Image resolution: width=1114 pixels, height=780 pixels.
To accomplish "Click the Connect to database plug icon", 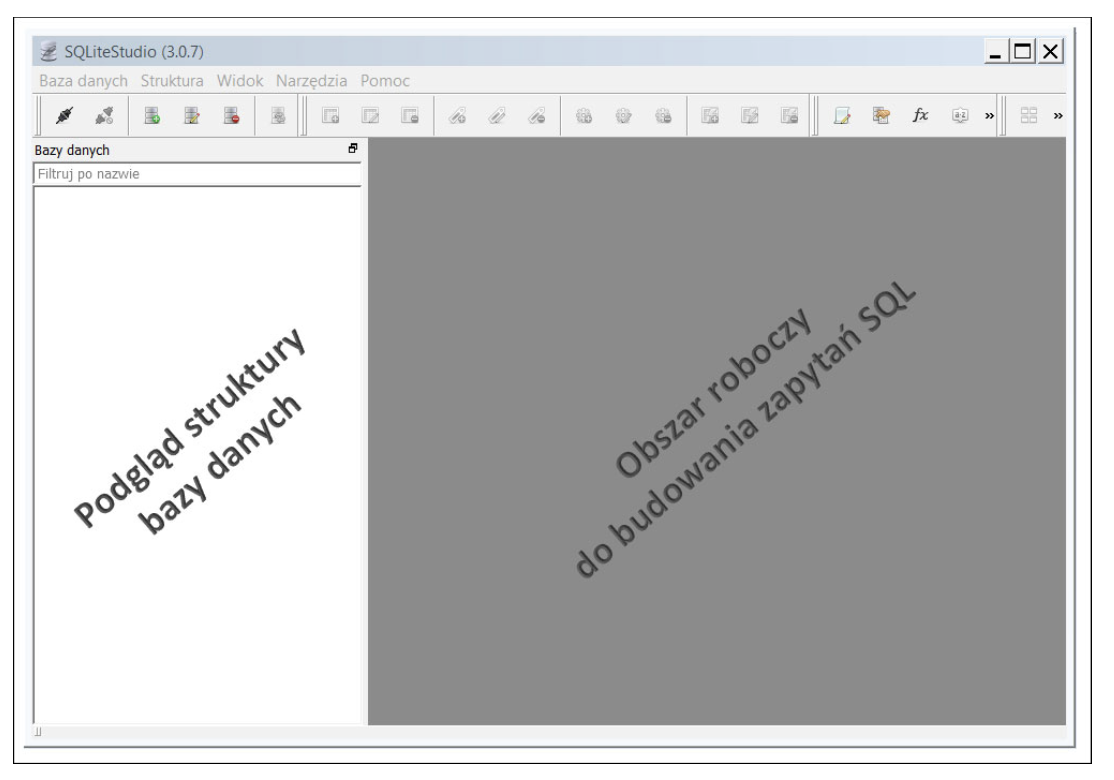I will point(63,116).
